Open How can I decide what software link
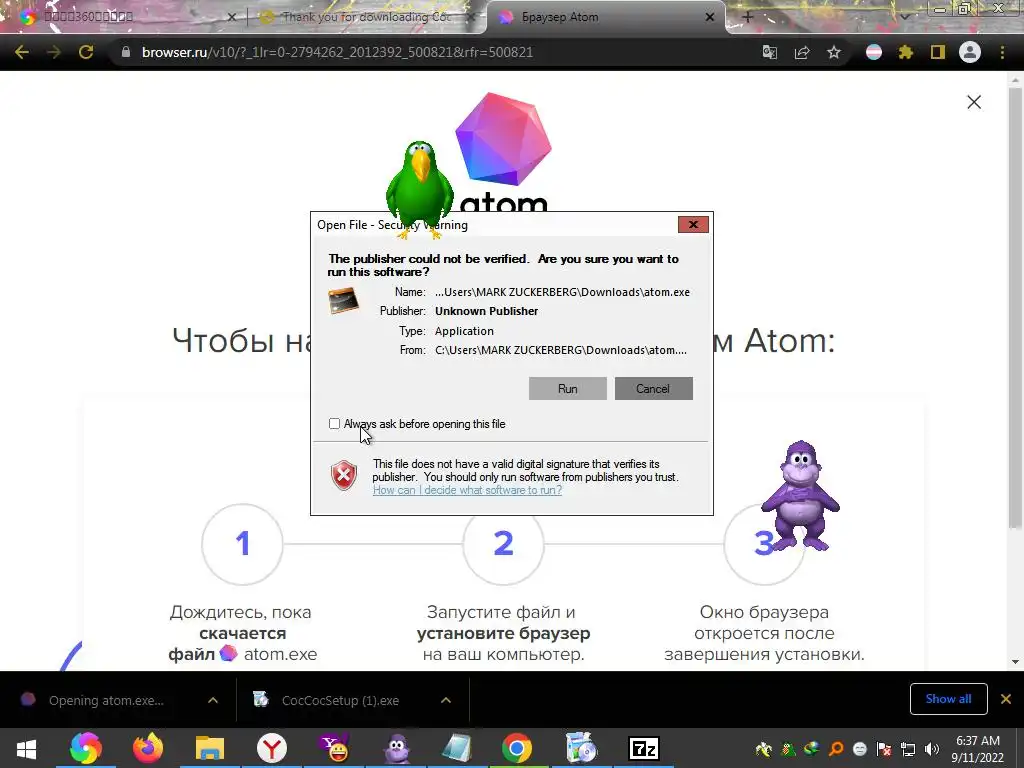 tap(467, 490)
